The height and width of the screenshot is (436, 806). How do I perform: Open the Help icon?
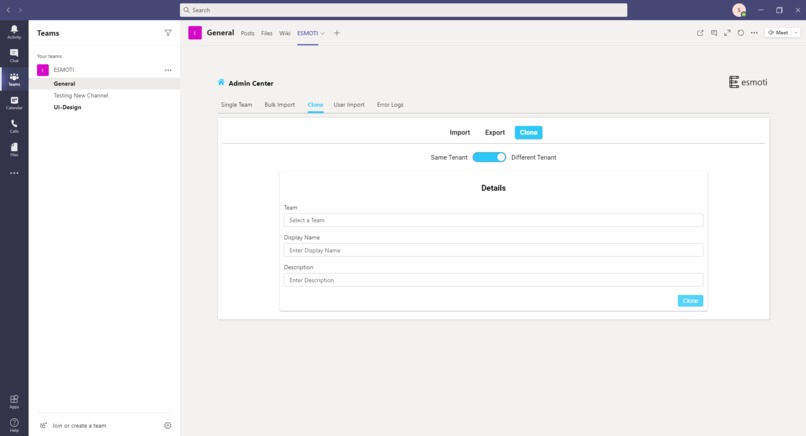[x=14, y=425]
